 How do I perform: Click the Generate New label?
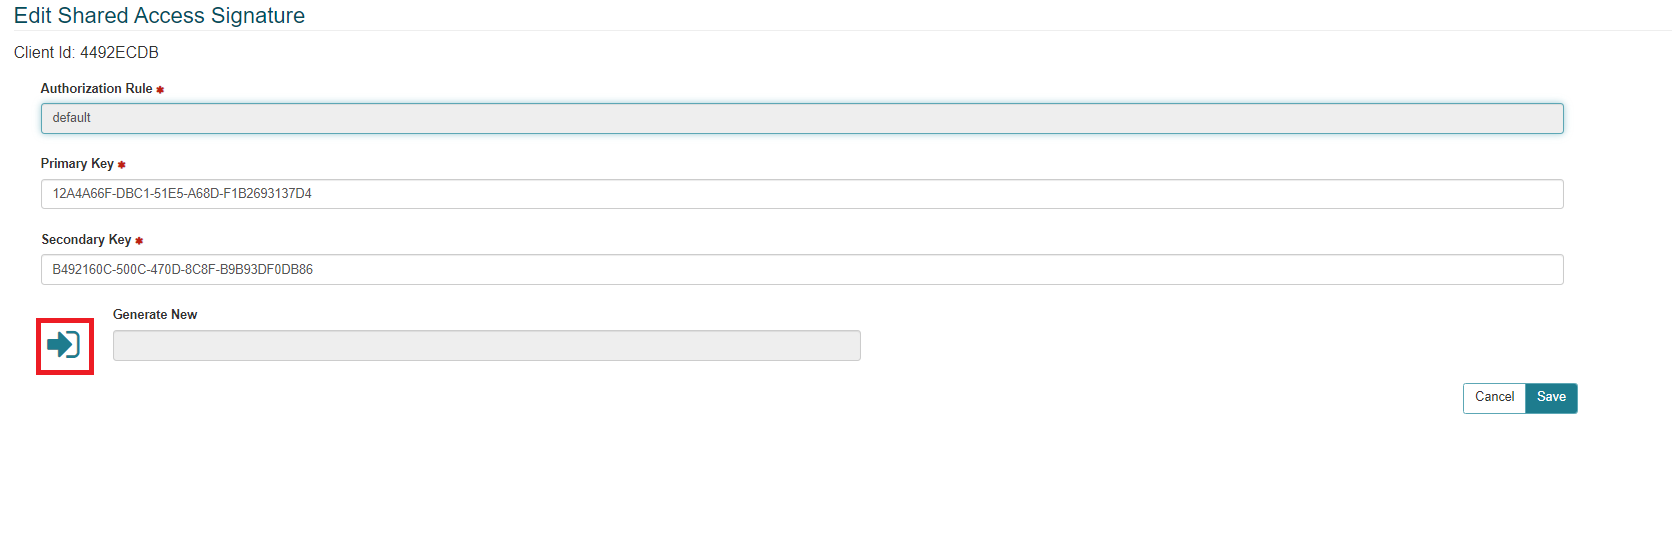coord(155,315)
